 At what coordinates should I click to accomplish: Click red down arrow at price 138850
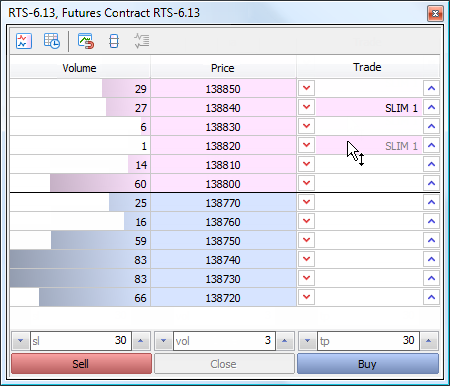306,88
